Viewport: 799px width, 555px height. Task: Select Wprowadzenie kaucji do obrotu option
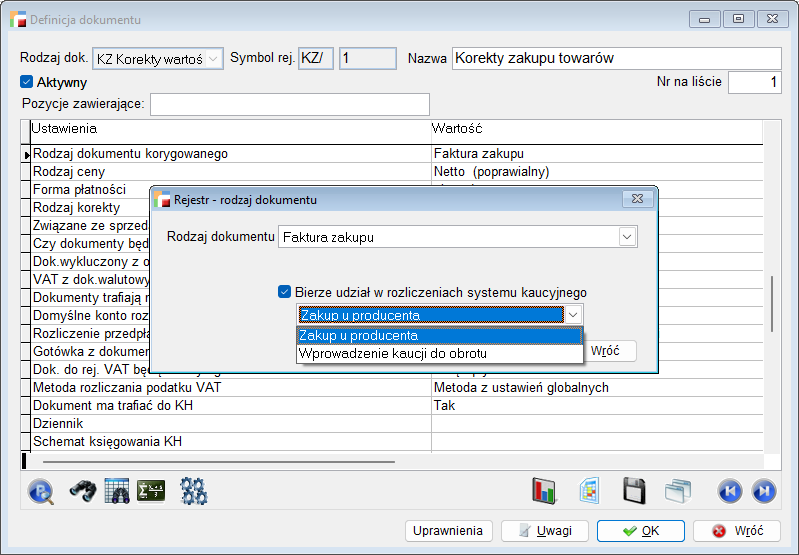pyautogui.click(x=392, y=353)
